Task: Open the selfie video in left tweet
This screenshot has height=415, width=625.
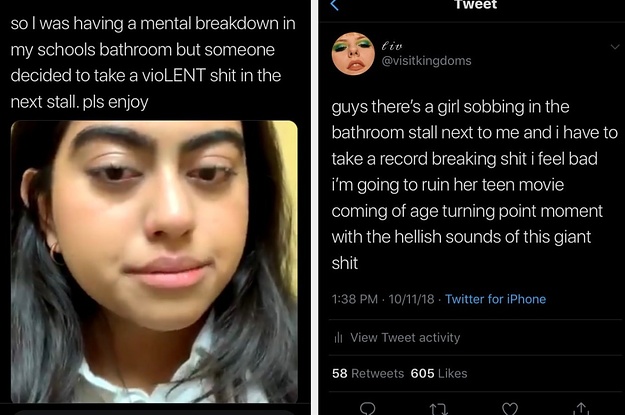Action: tap(154, 262)
